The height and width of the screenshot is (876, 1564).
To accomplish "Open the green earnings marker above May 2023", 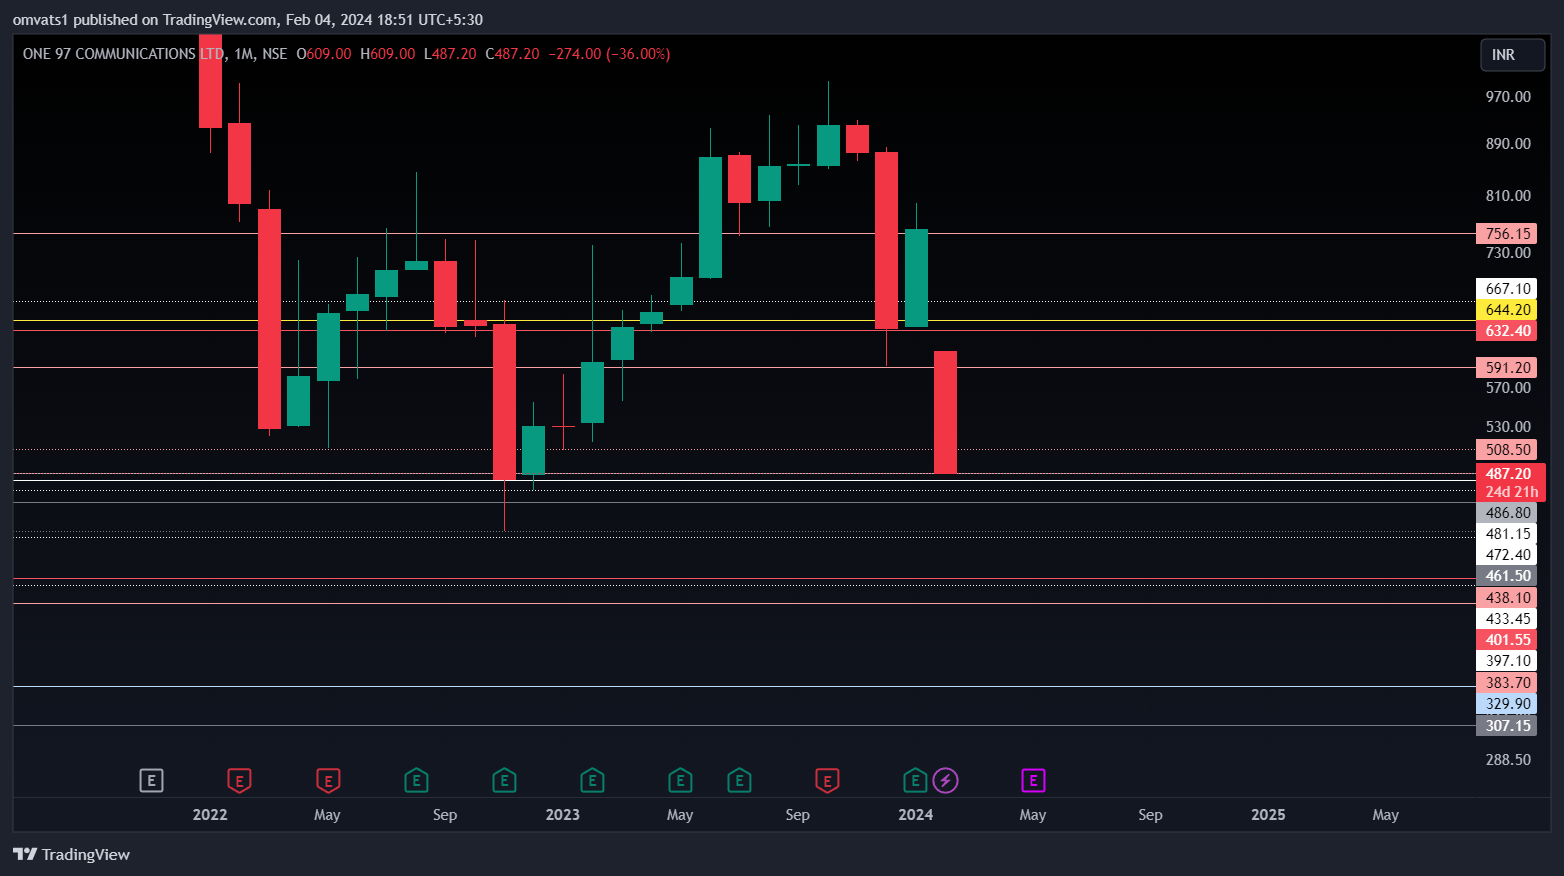I will 680,780.
